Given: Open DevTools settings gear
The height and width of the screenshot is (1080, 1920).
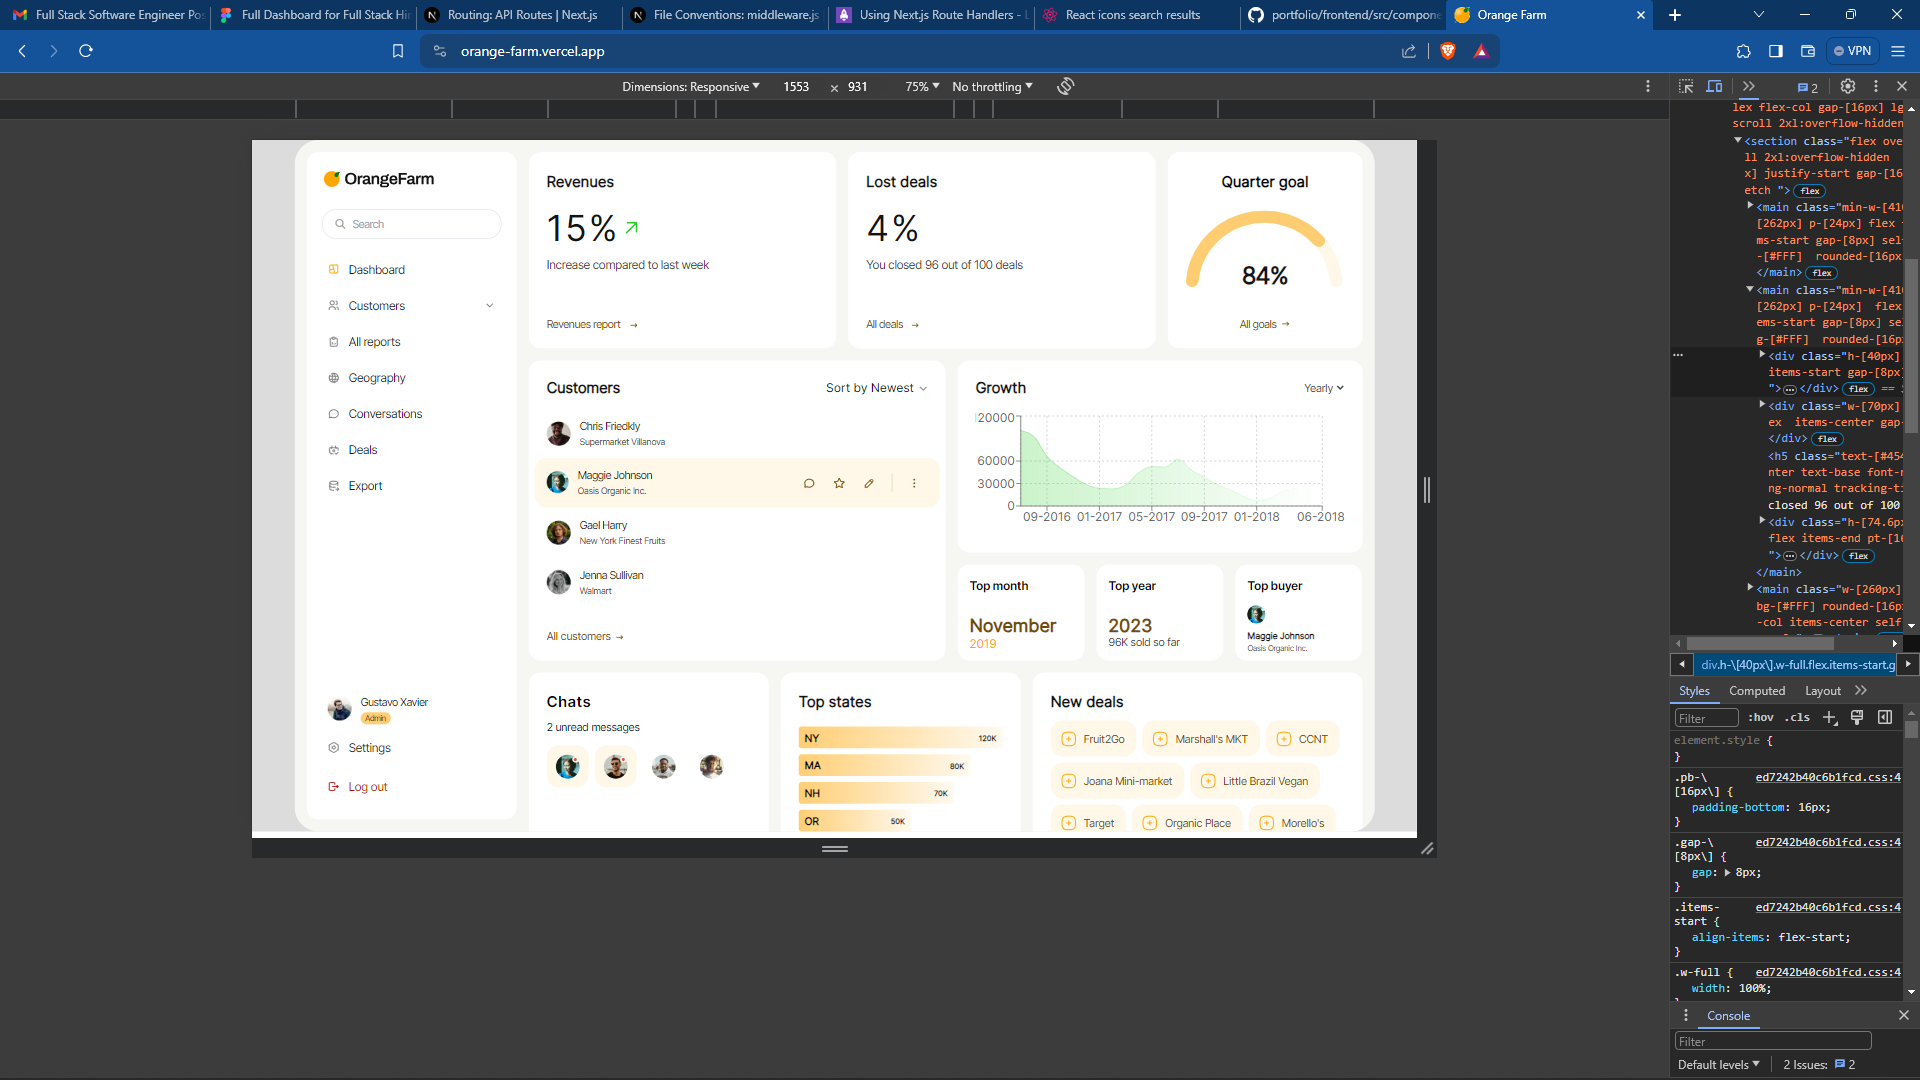Looking at the screenshot, I should [x=1848, y=86].
